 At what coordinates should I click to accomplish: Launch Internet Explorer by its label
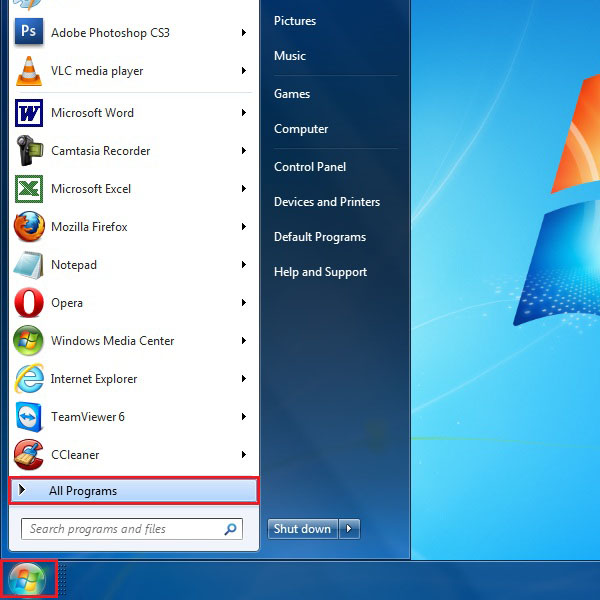[x=94, y=379]
